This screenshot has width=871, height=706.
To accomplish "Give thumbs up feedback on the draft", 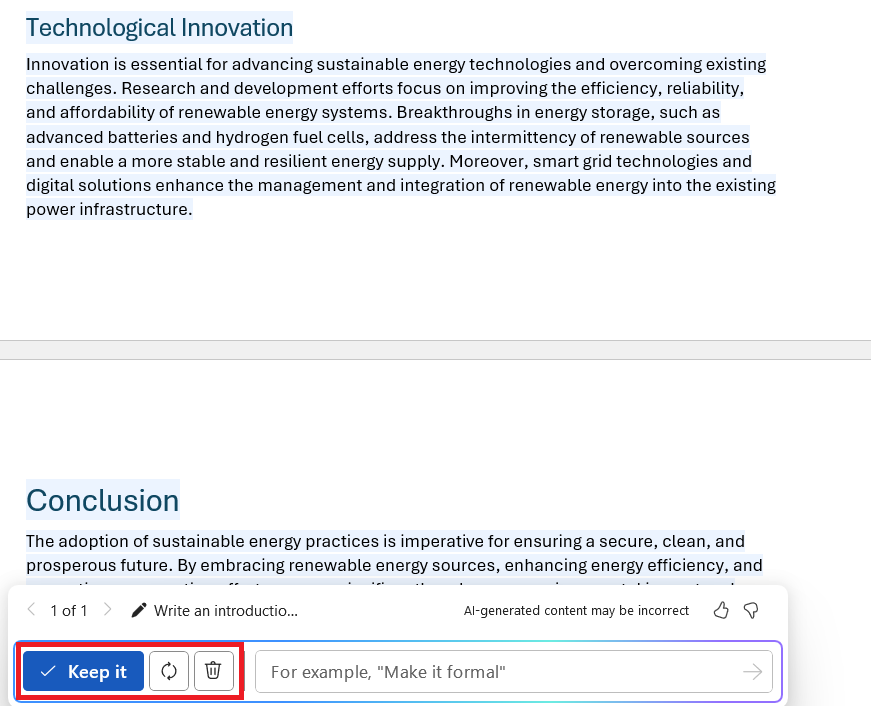I will click(x=721, y=610).
